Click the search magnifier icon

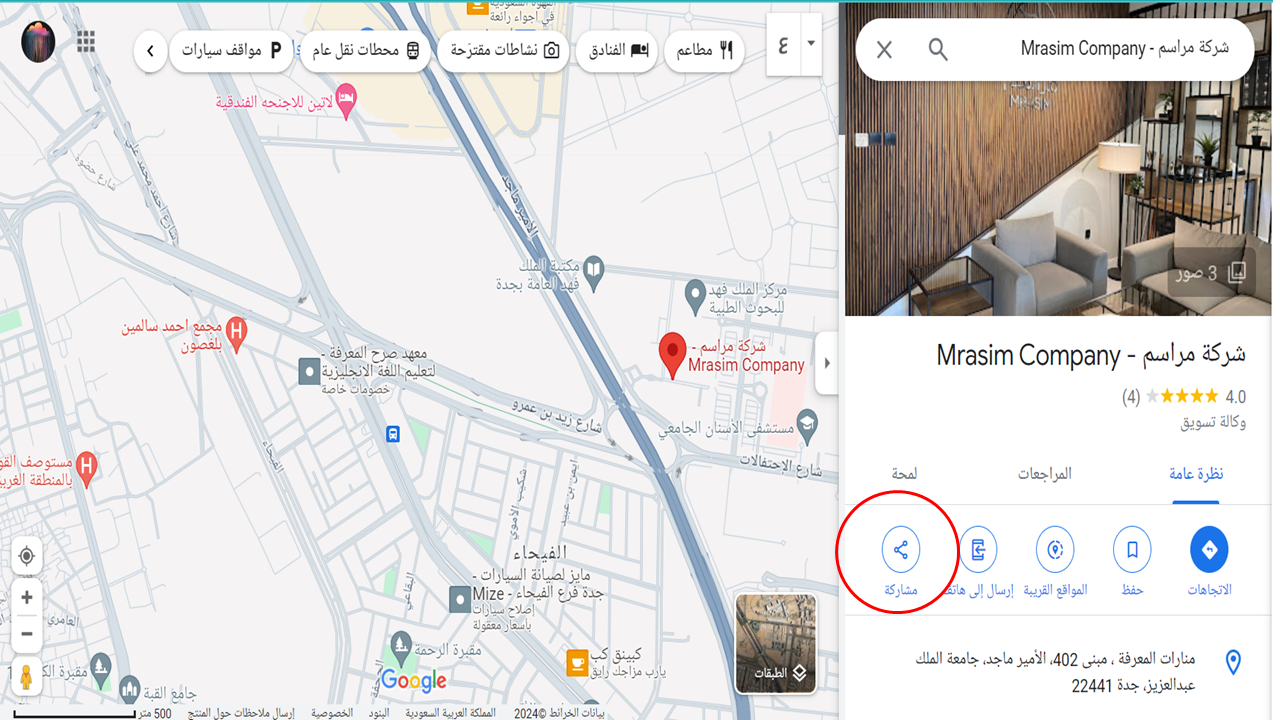938,49
